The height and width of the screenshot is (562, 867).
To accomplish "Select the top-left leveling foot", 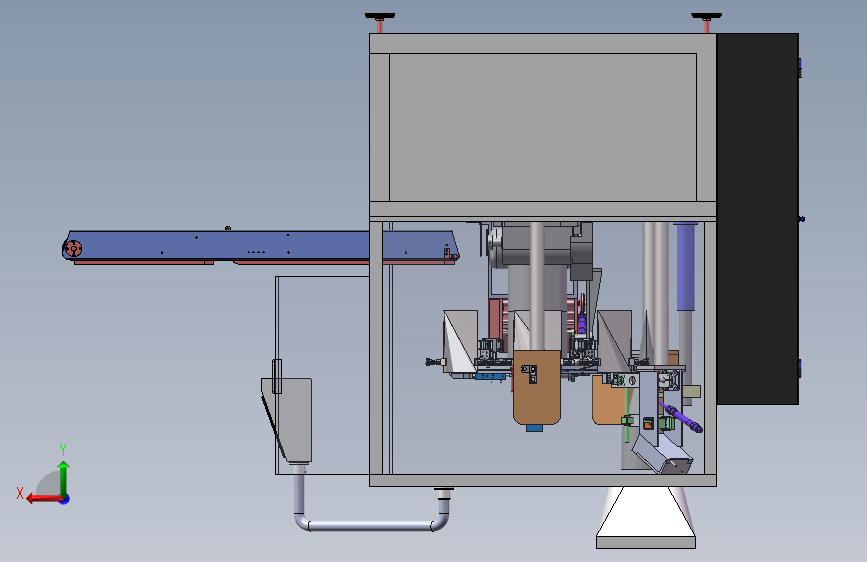I will click(x=380, y=22).
